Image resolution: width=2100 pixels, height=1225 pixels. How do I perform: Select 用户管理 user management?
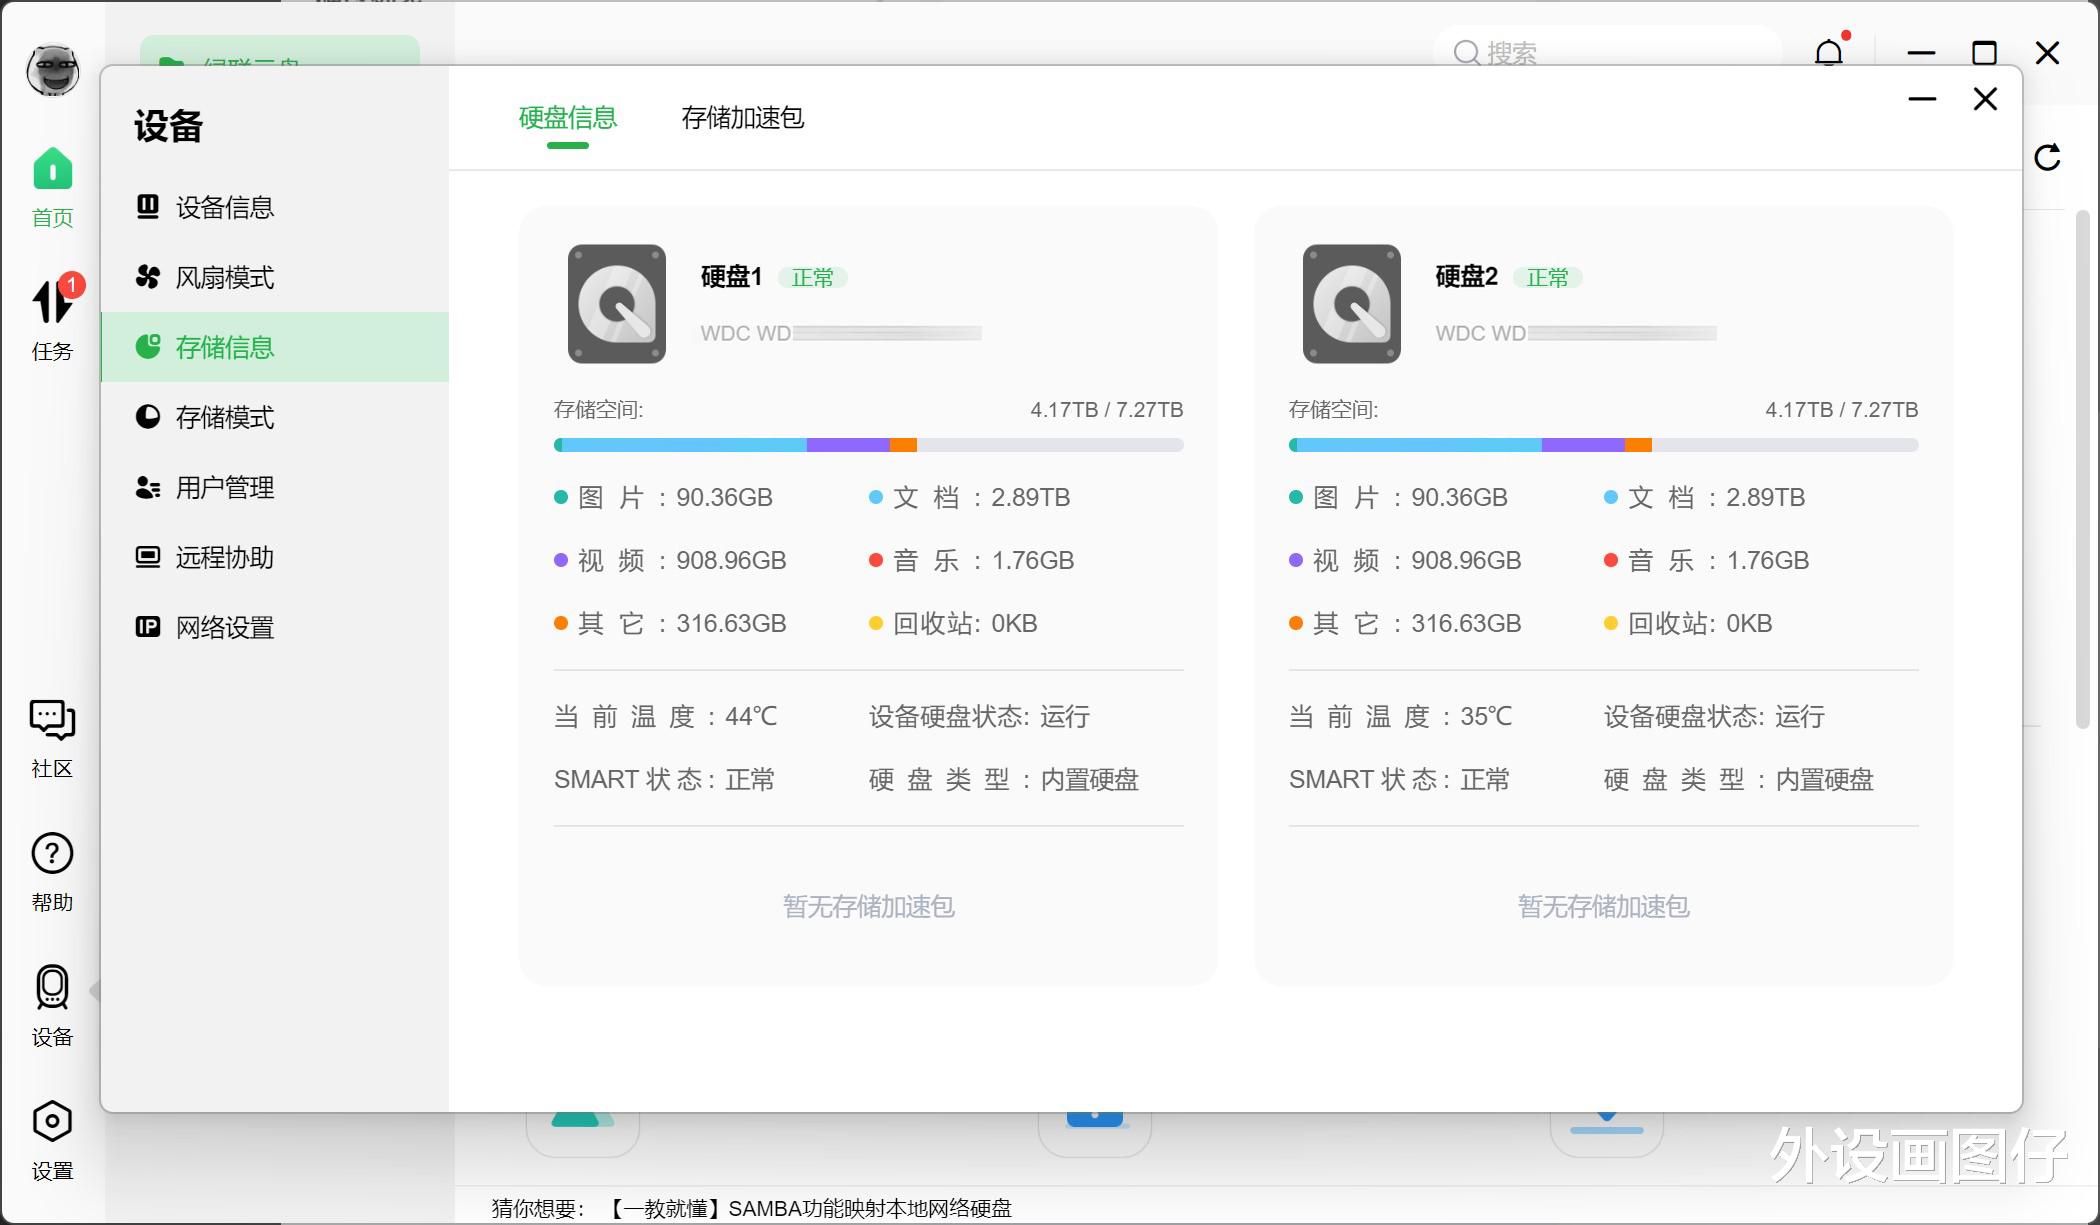(x=224, y=488)
